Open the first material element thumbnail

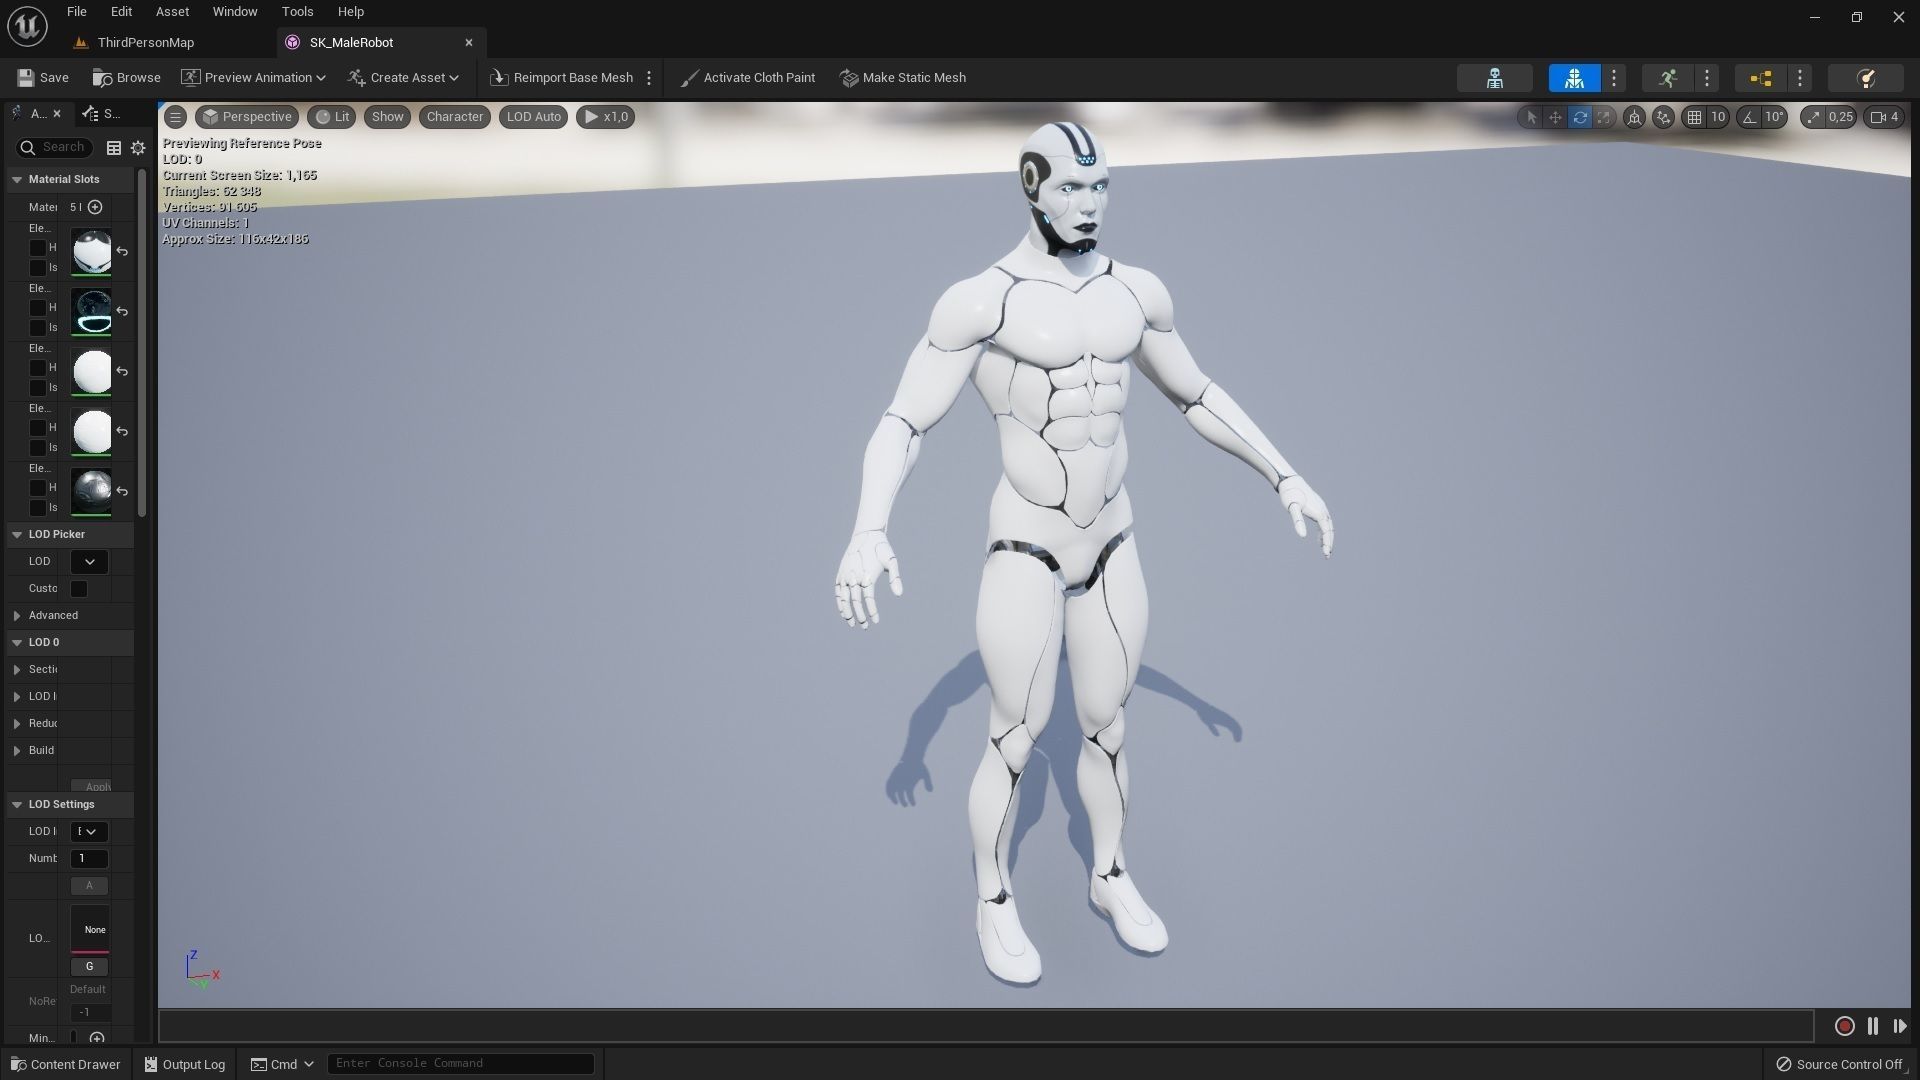92,252
